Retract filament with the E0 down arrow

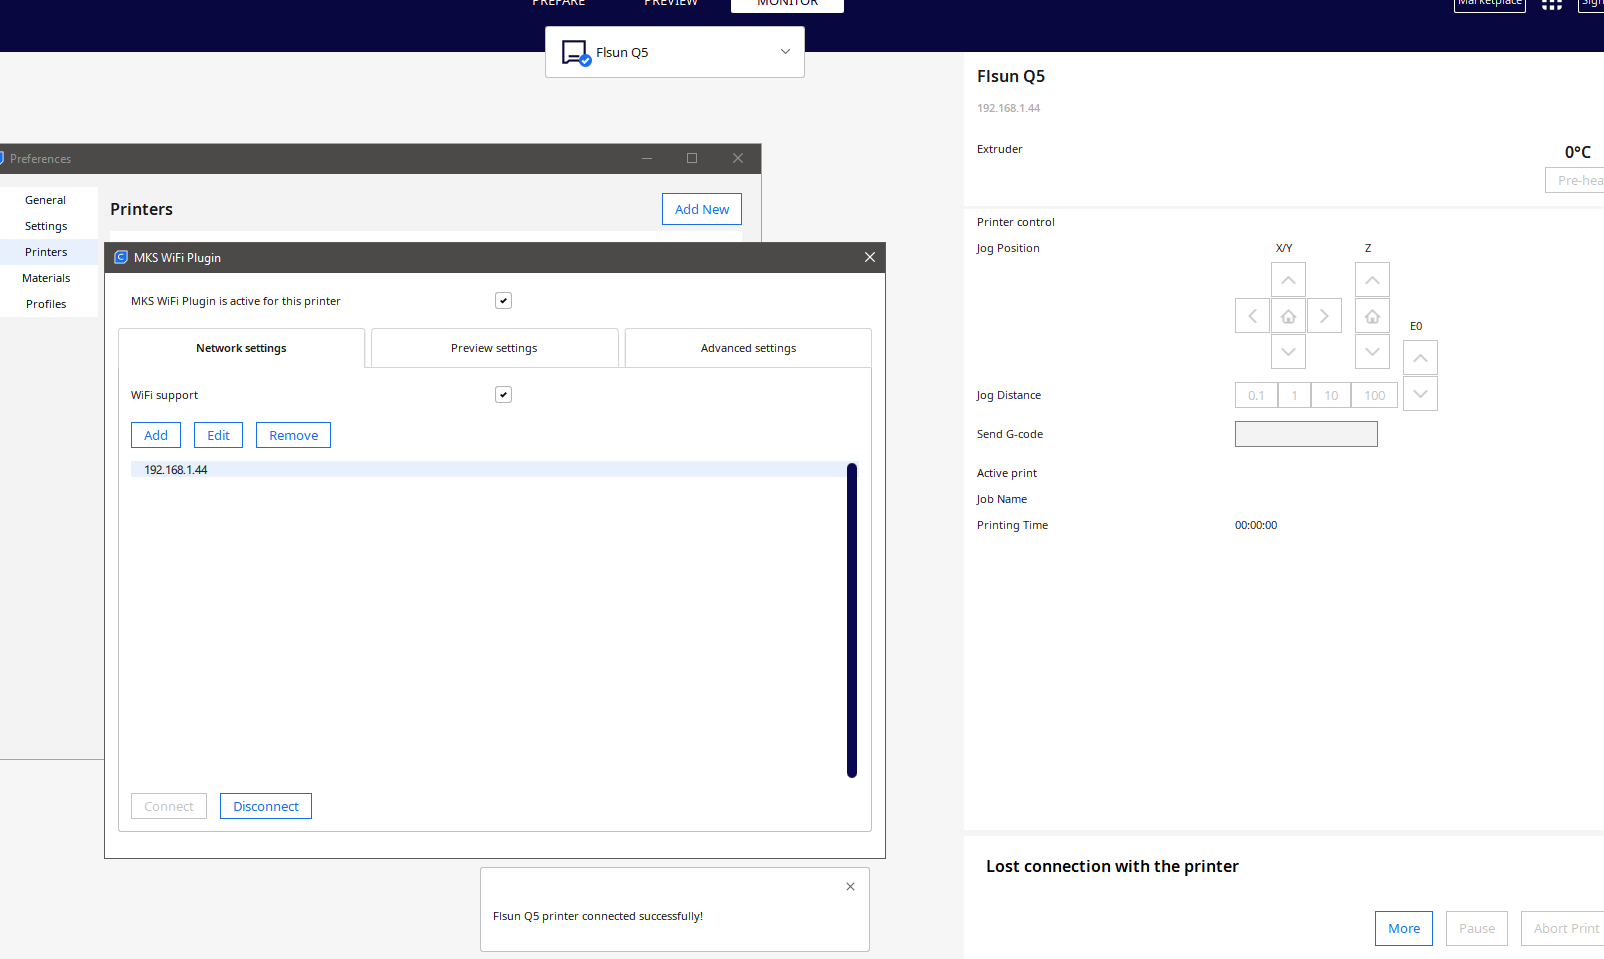1420,393
